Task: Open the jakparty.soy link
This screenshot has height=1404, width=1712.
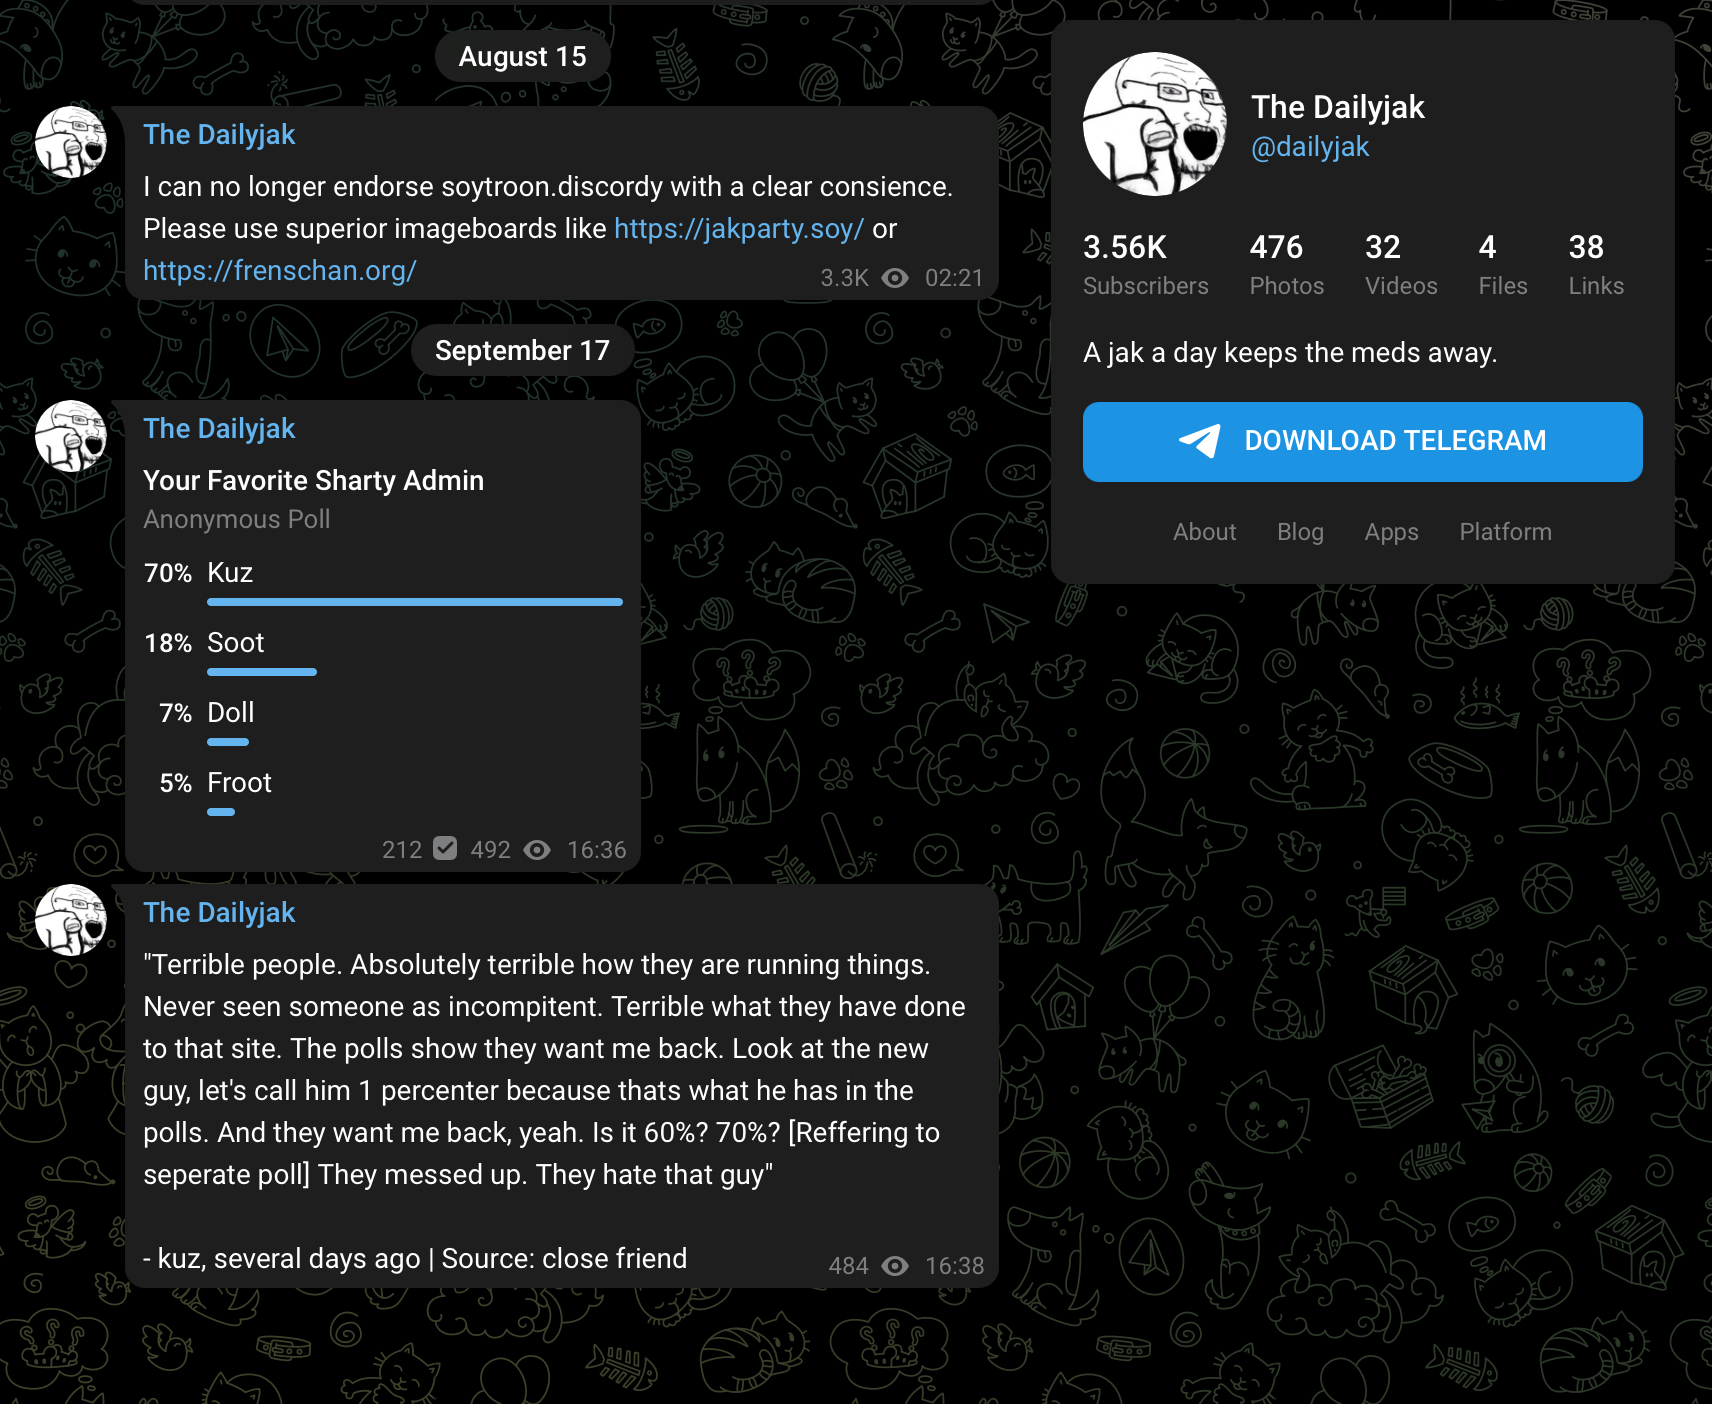Action: coord(738,229)
